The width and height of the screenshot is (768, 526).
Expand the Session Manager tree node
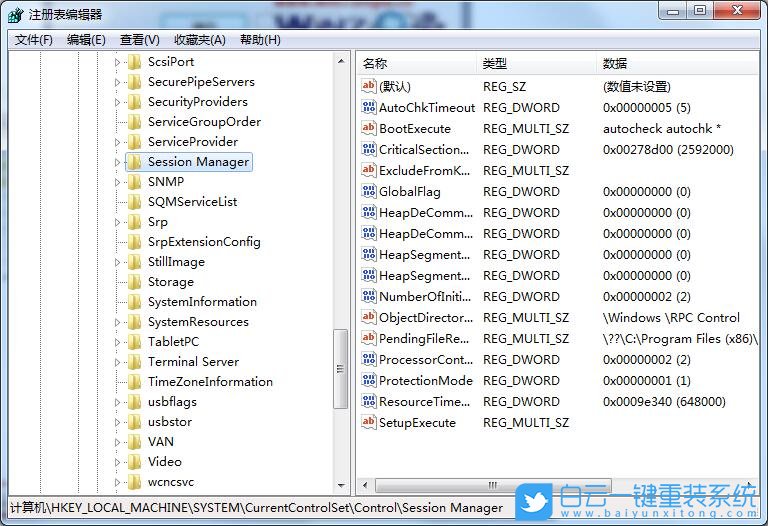click(117, 162)
